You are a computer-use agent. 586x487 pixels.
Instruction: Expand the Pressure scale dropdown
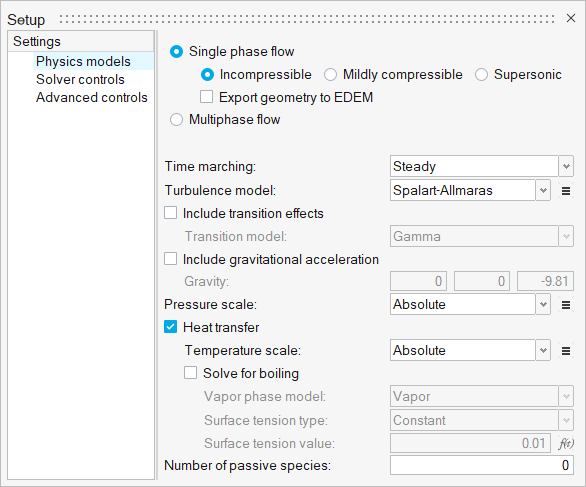[x=470, y=304]
